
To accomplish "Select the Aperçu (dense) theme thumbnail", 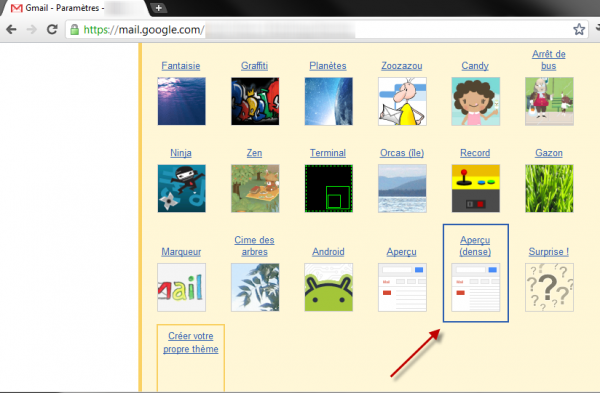I will (476, 287).
